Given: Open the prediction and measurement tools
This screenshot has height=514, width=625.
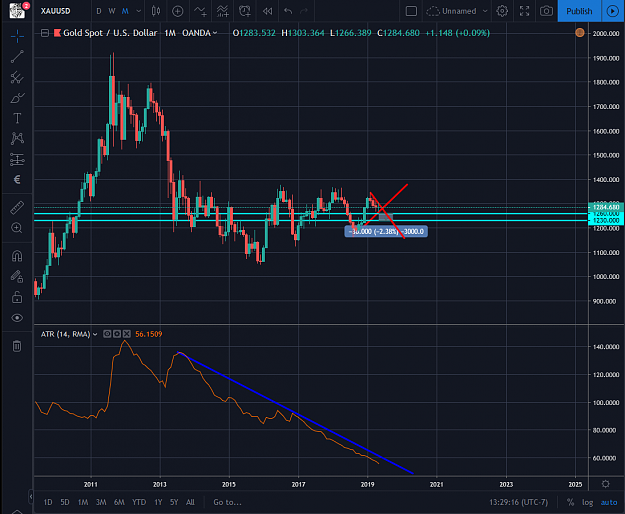Looking at the screenshot, I should point(17,159).
